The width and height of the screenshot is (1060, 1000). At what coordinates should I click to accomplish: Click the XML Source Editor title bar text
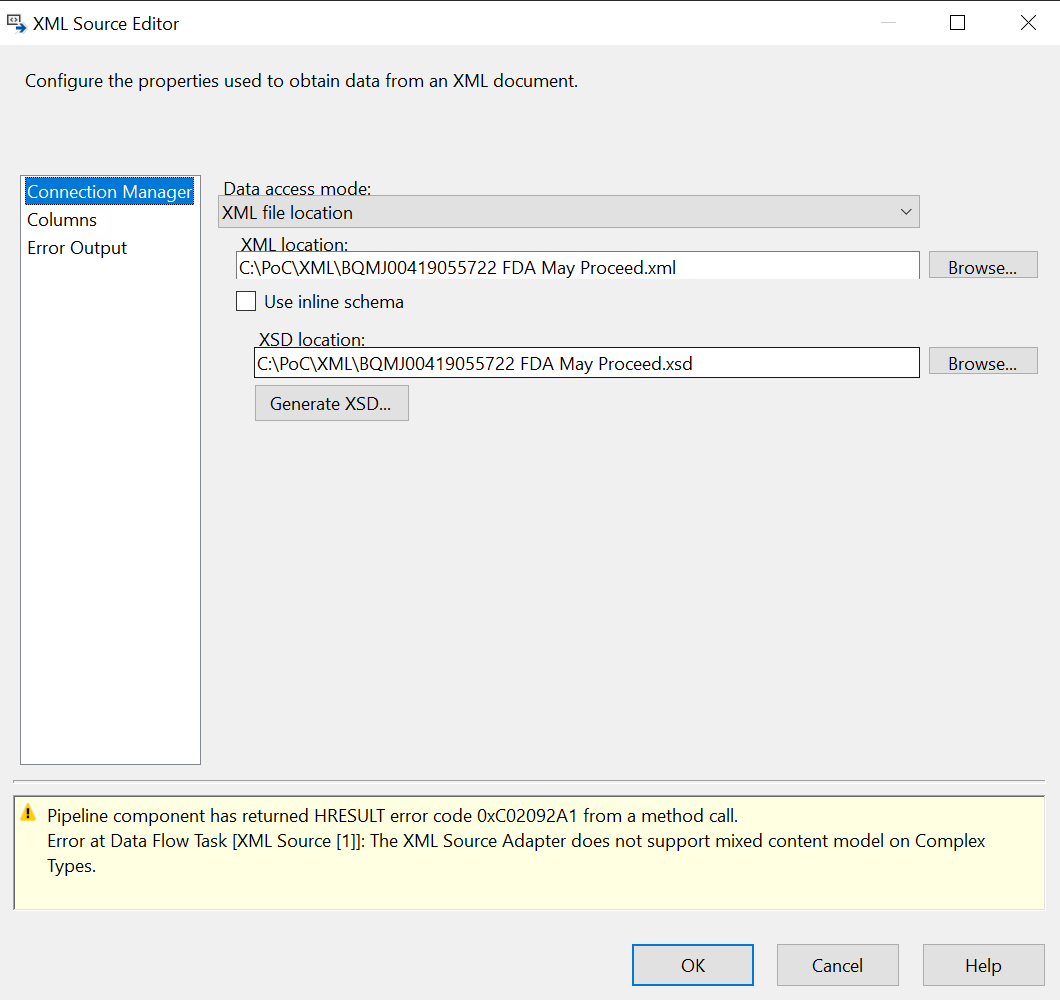[106, 24]
